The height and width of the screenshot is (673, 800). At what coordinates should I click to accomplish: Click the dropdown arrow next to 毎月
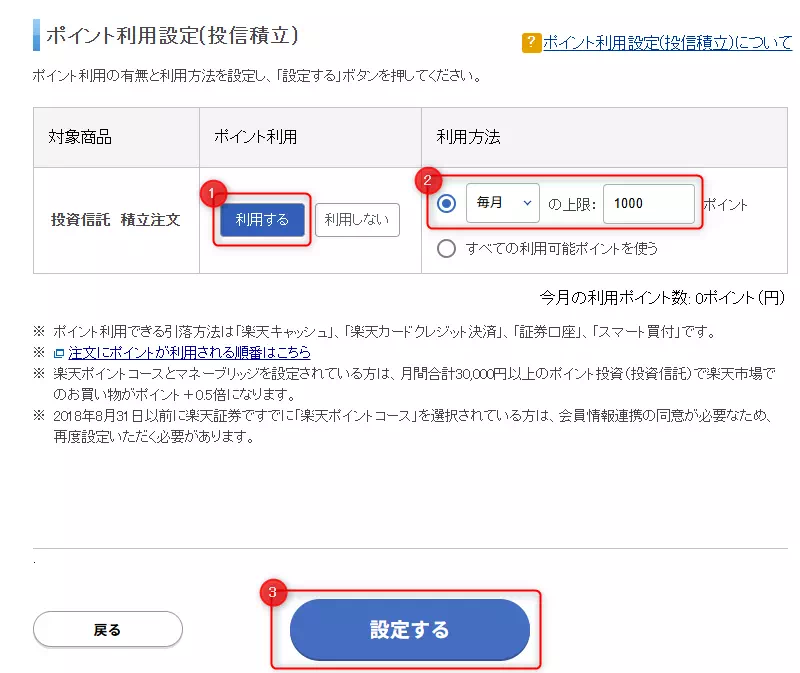(527, 204)
